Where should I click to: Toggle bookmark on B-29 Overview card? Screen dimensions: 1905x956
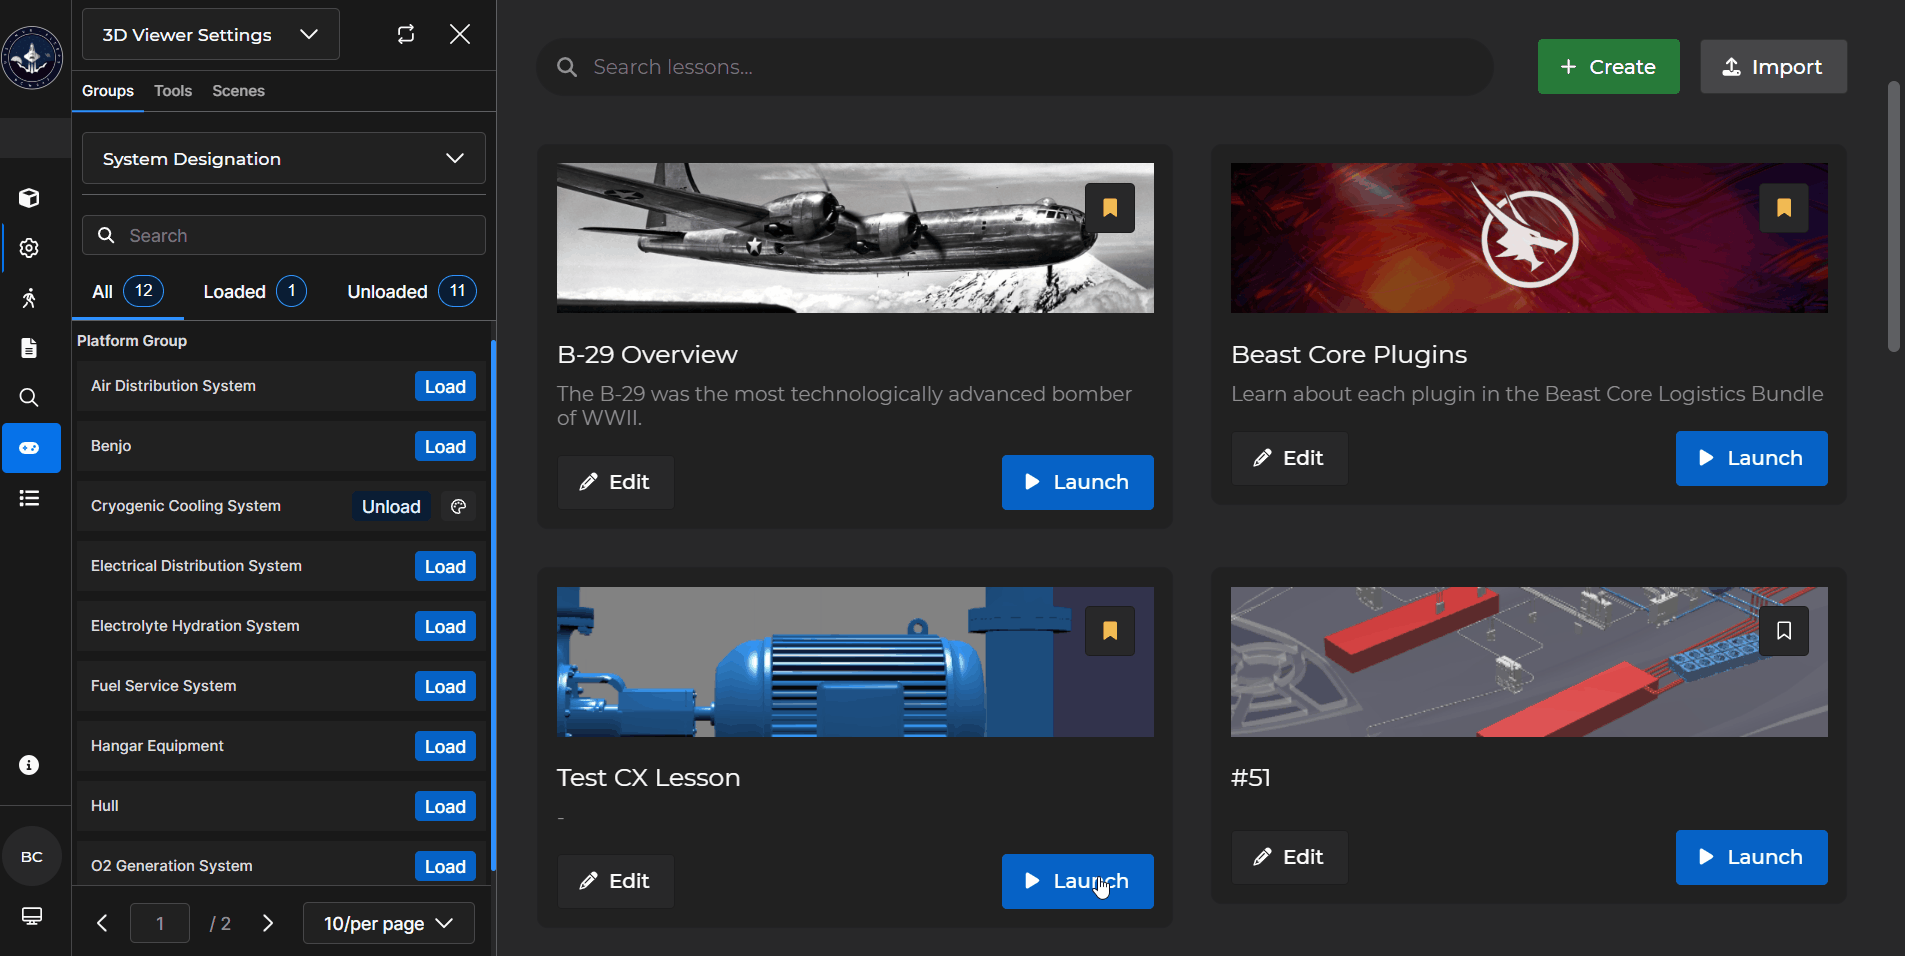pos(1110,208)
